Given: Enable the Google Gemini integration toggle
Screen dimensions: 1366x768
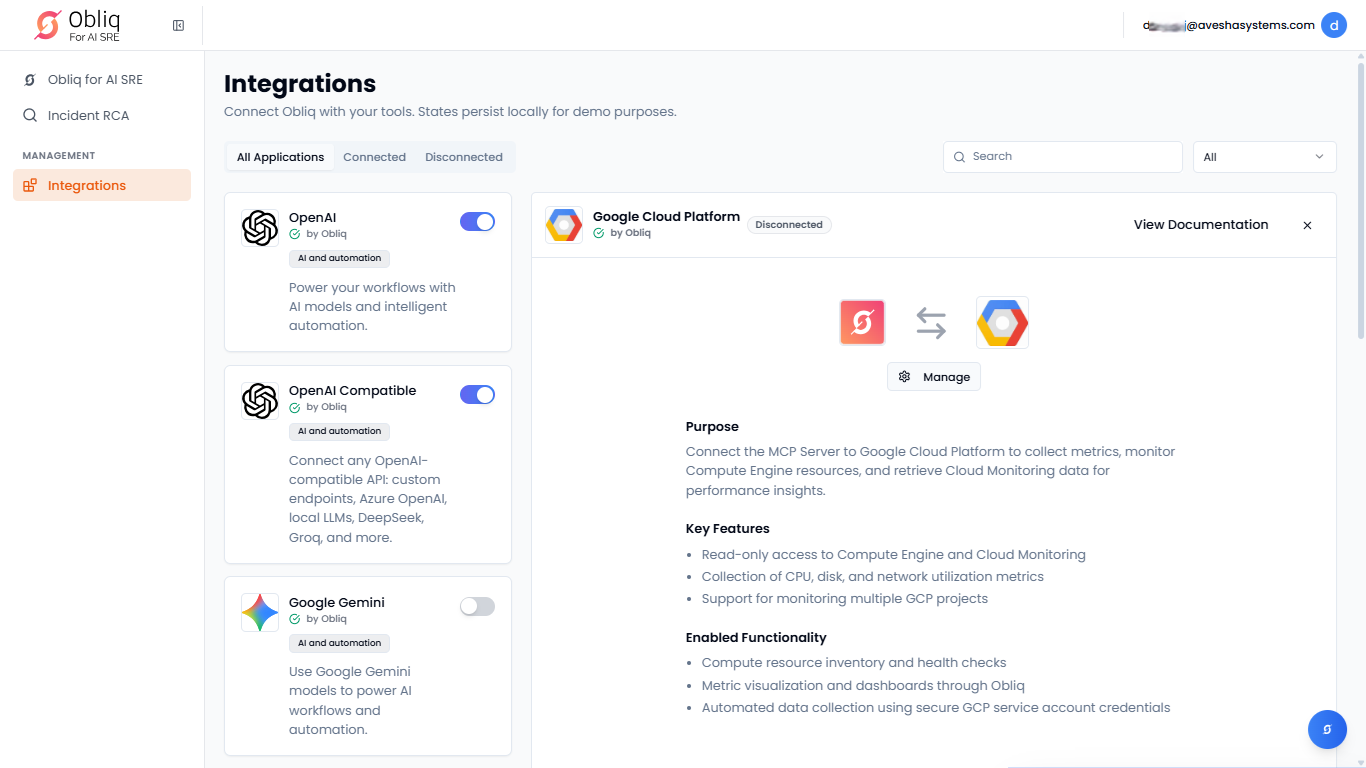Looking at the screenshot, I should pos(477,606).
